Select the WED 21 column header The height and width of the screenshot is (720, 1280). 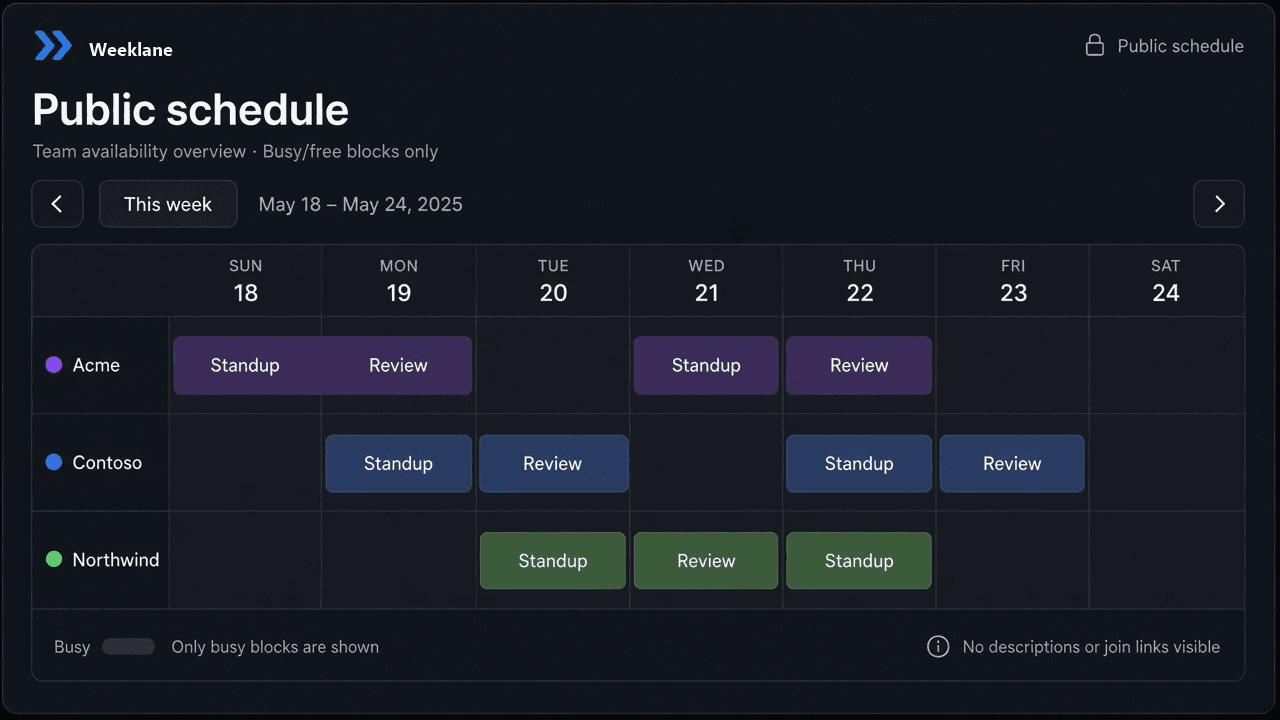(706, 281)
